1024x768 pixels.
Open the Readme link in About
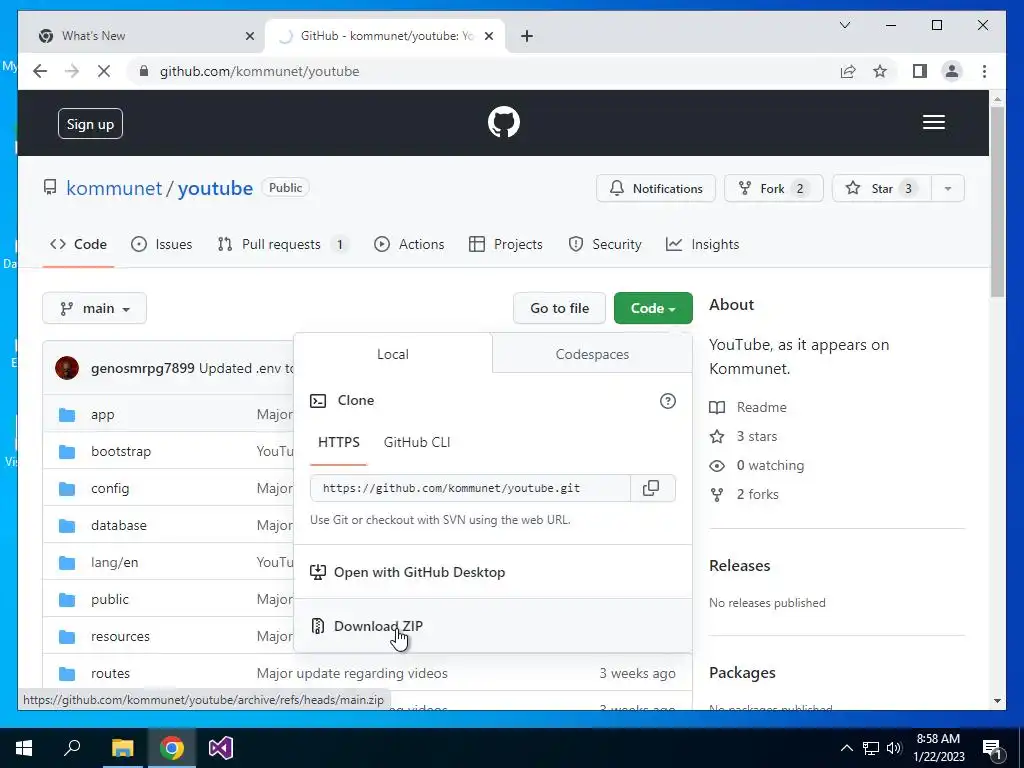761,408
